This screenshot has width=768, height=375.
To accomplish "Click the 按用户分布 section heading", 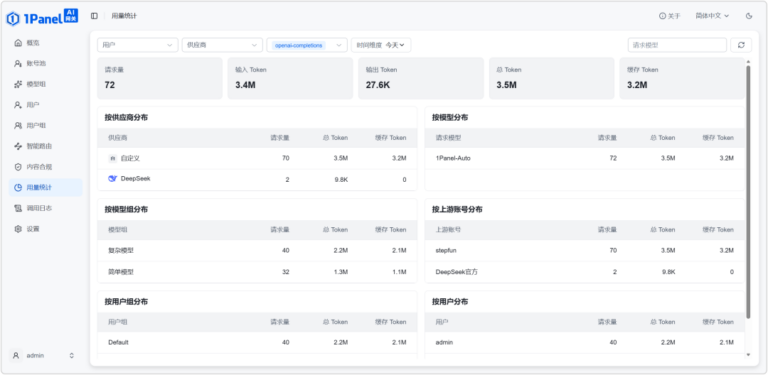I will coord(450,302).
